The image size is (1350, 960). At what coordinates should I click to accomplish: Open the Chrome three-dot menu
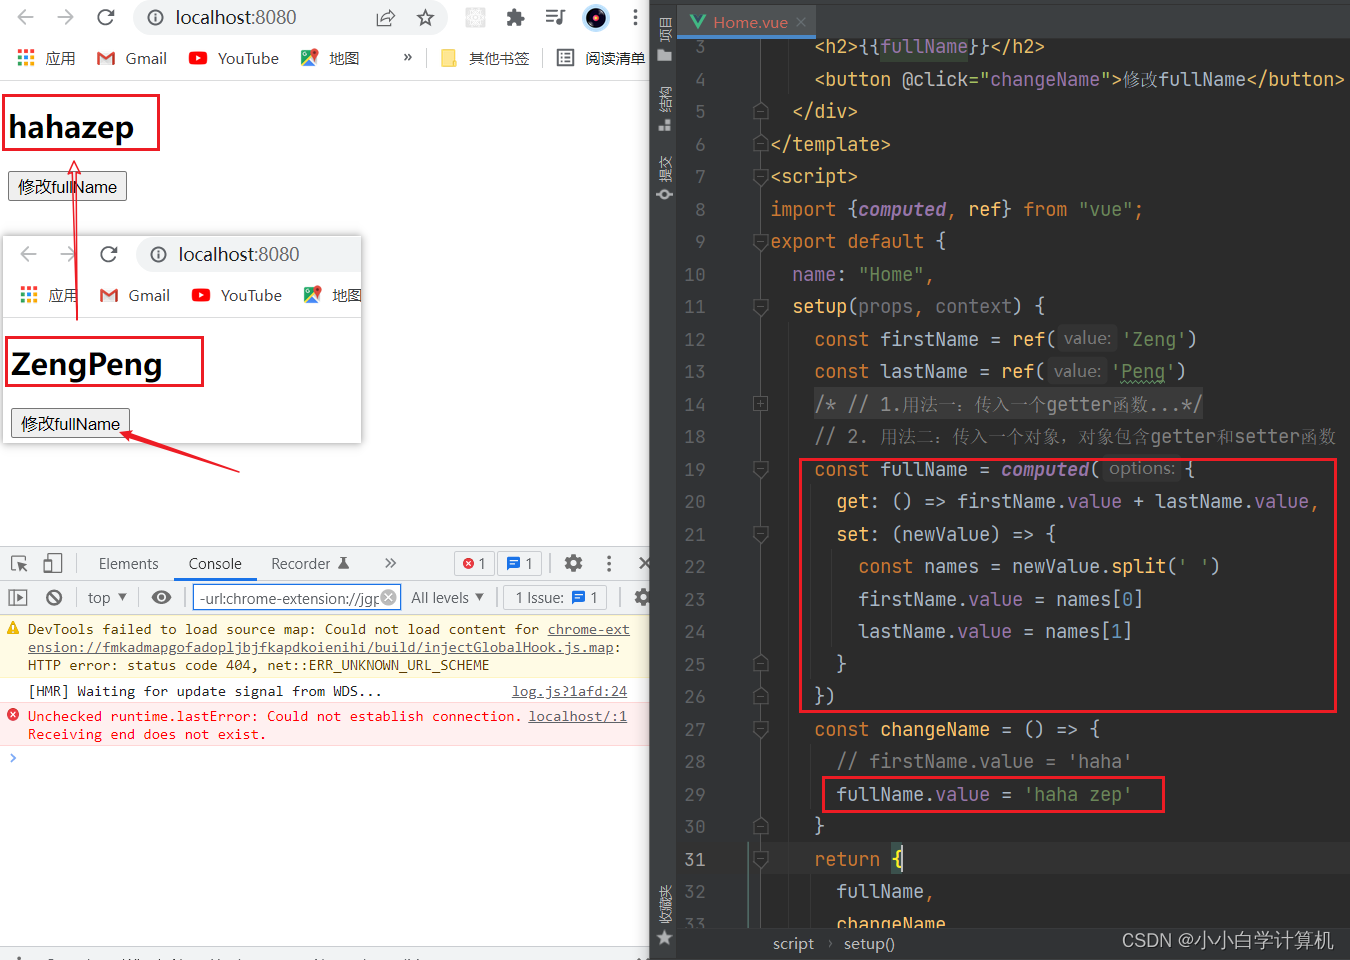635,18
